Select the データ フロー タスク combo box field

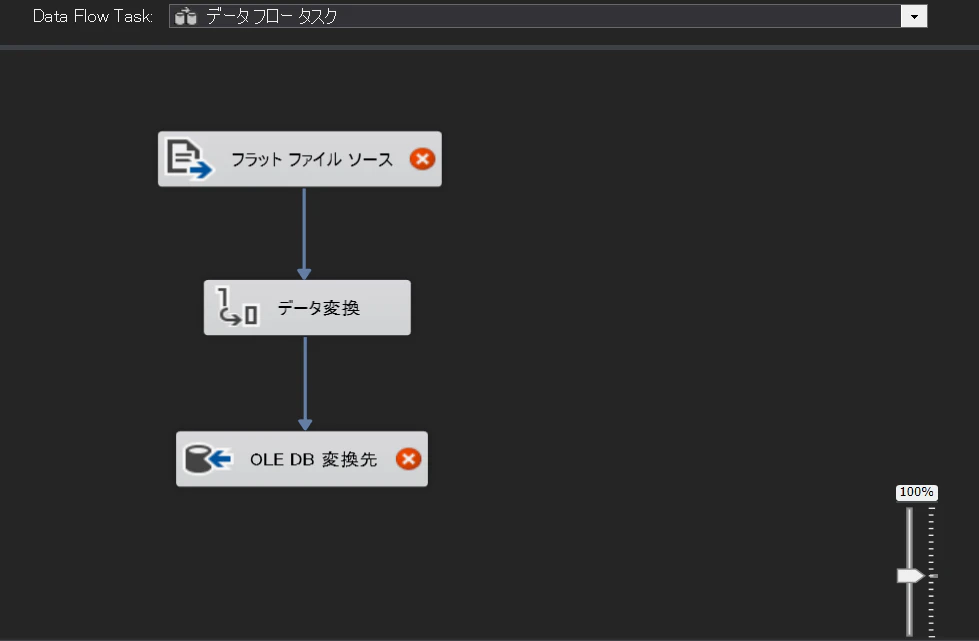548,16
